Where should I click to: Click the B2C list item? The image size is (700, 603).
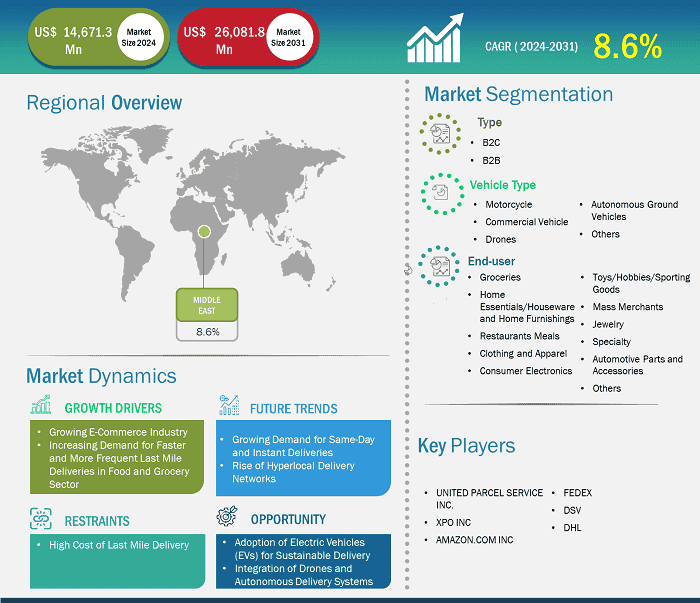pos(491,143)
